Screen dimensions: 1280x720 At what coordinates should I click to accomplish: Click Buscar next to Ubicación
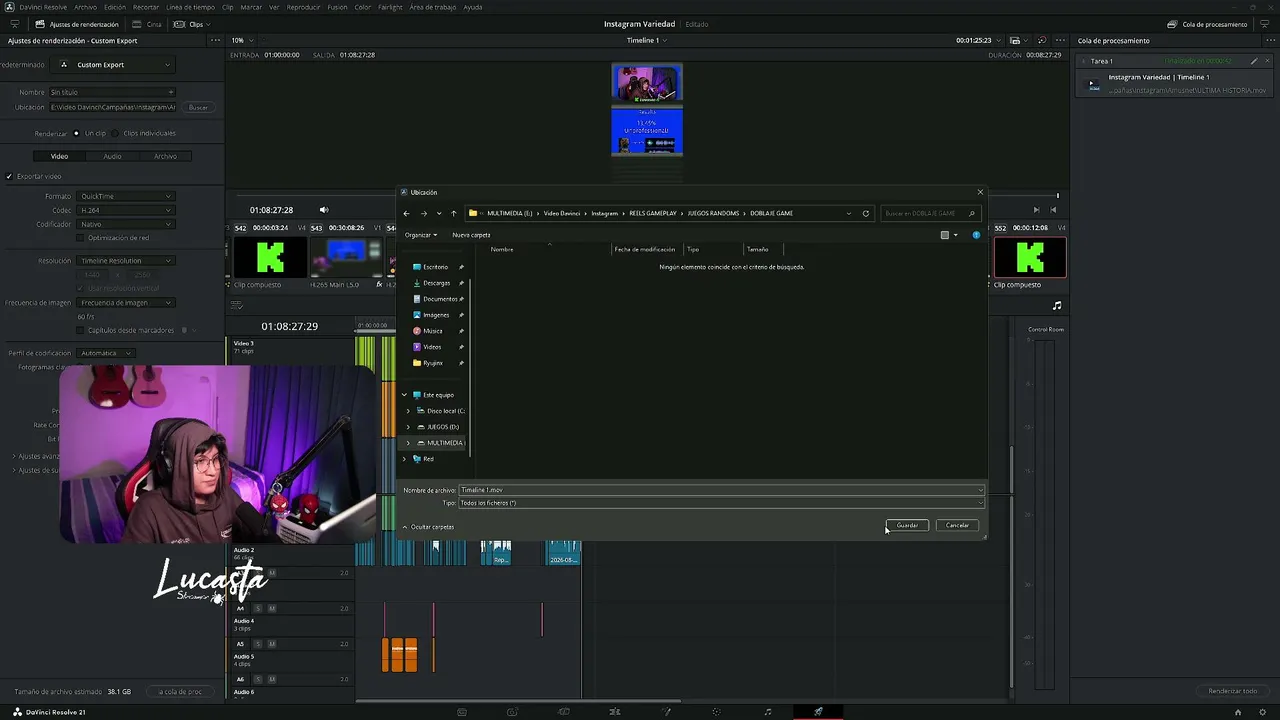click(x=198, y=107)
